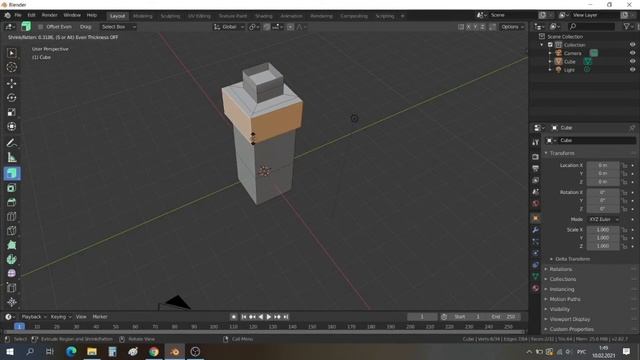The image size is (640, 360).
Task: Play the animation forward
Action: 269,317
